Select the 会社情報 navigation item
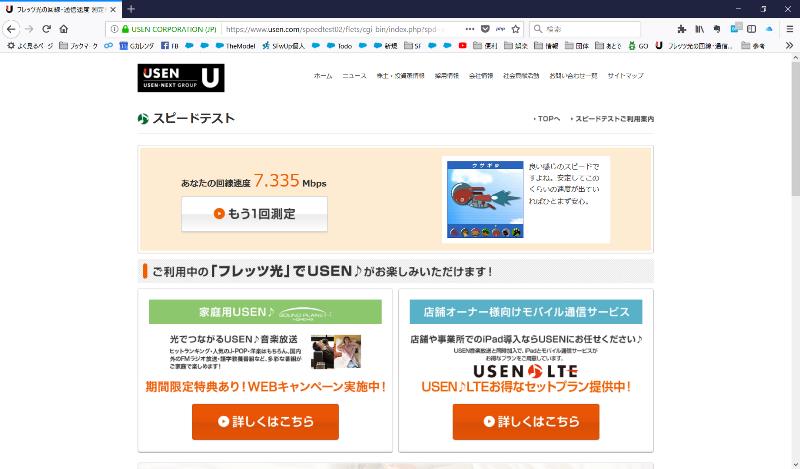Screen dimensions: 800x469 coord(481,76)
